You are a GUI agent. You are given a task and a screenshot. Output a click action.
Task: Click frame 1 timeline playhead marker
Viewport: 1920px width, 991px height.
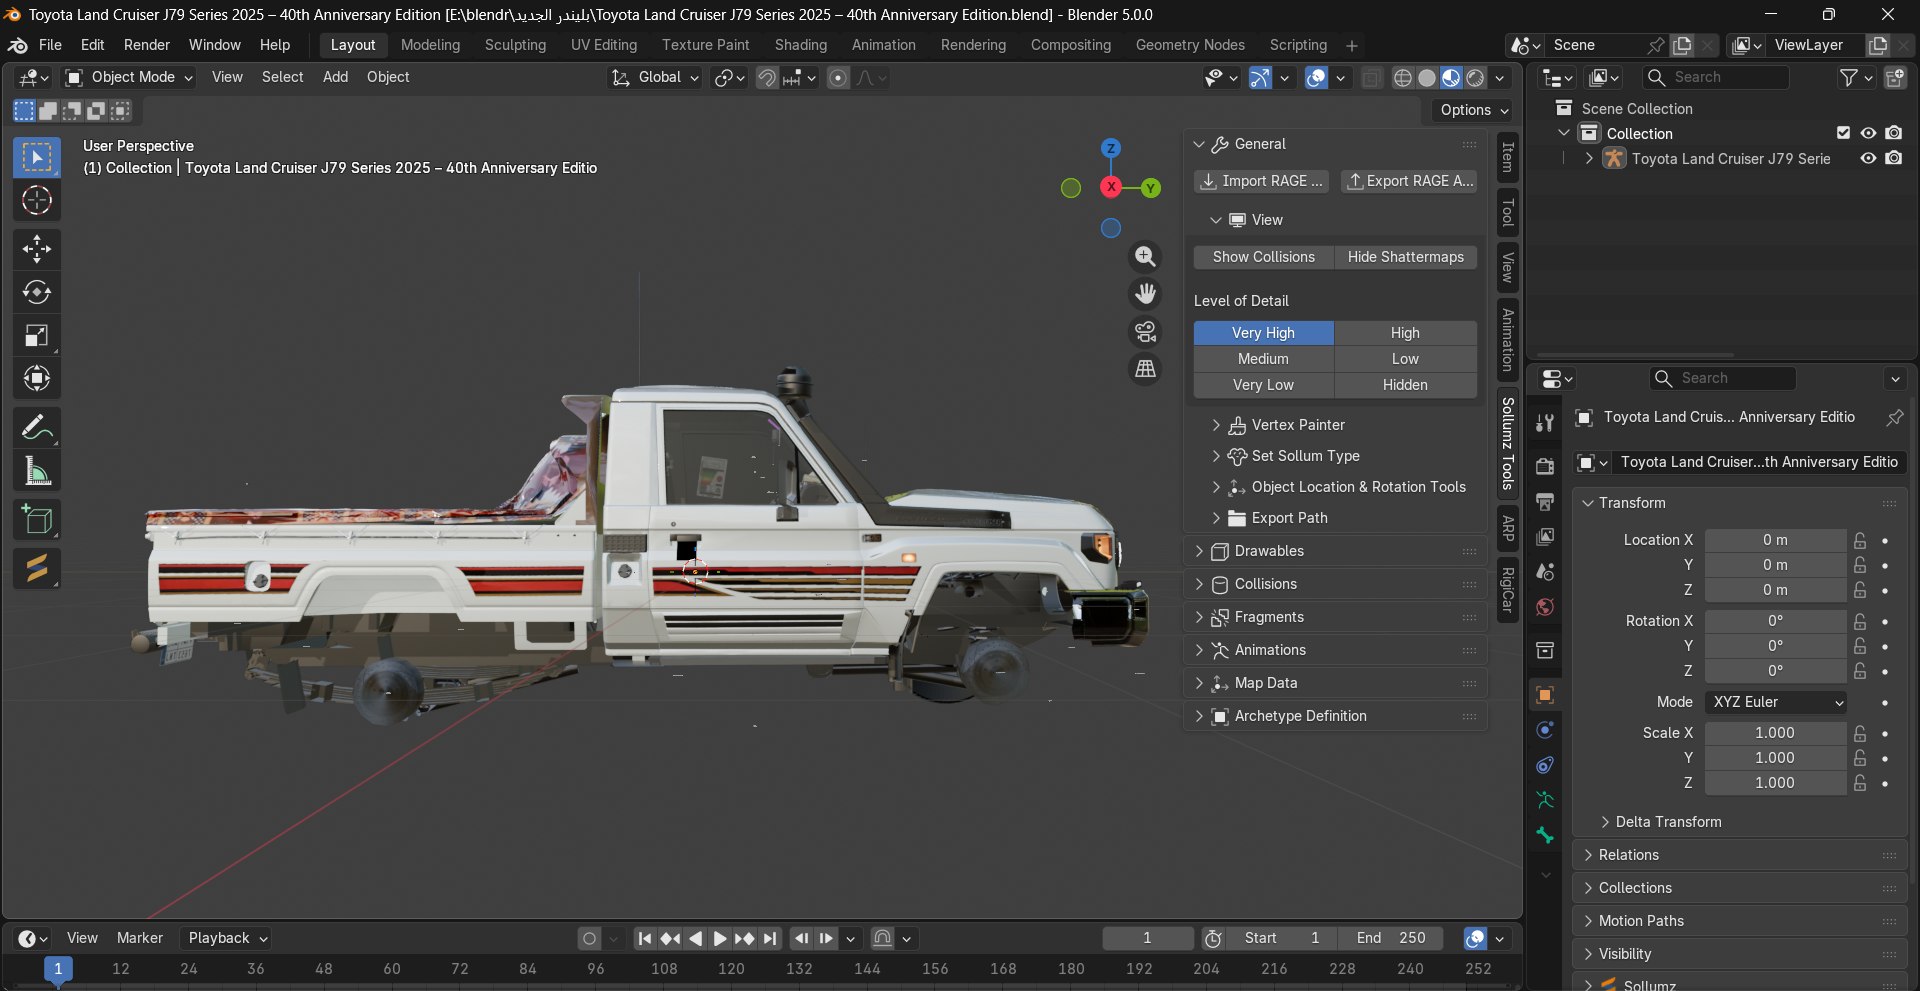point(58,969)
